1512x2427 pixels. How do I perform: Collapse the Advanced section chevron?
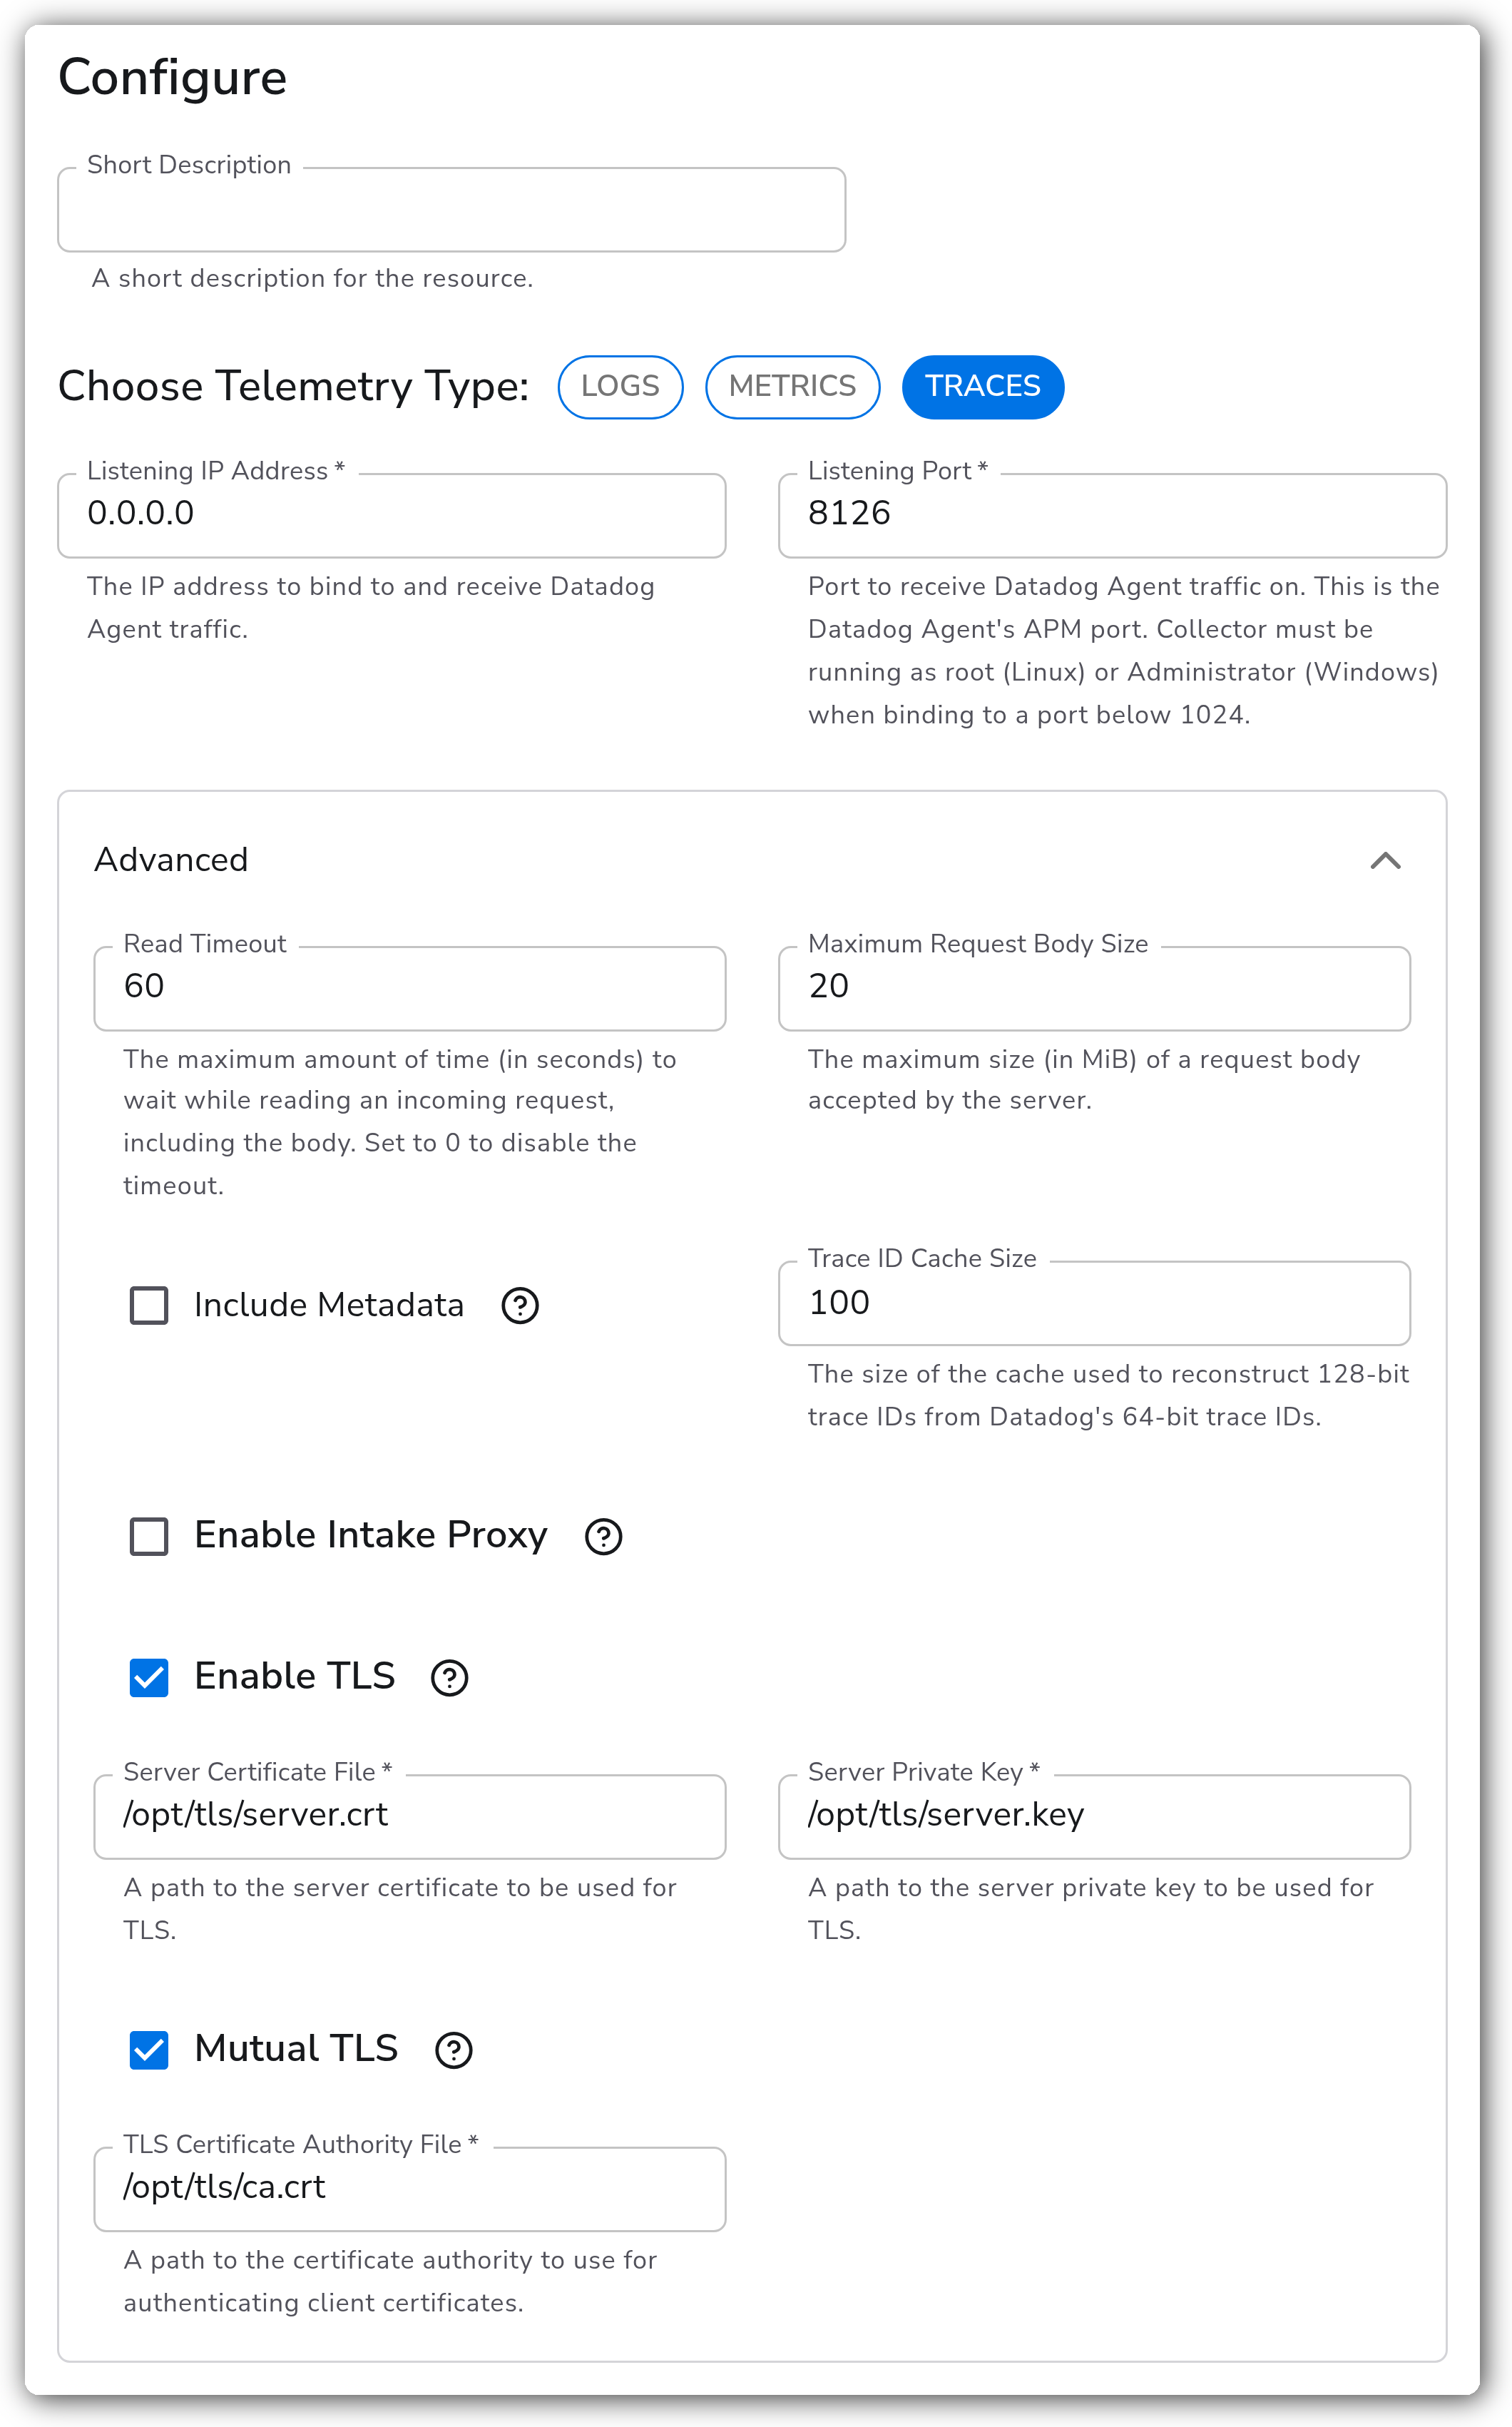coord(1385,860)
